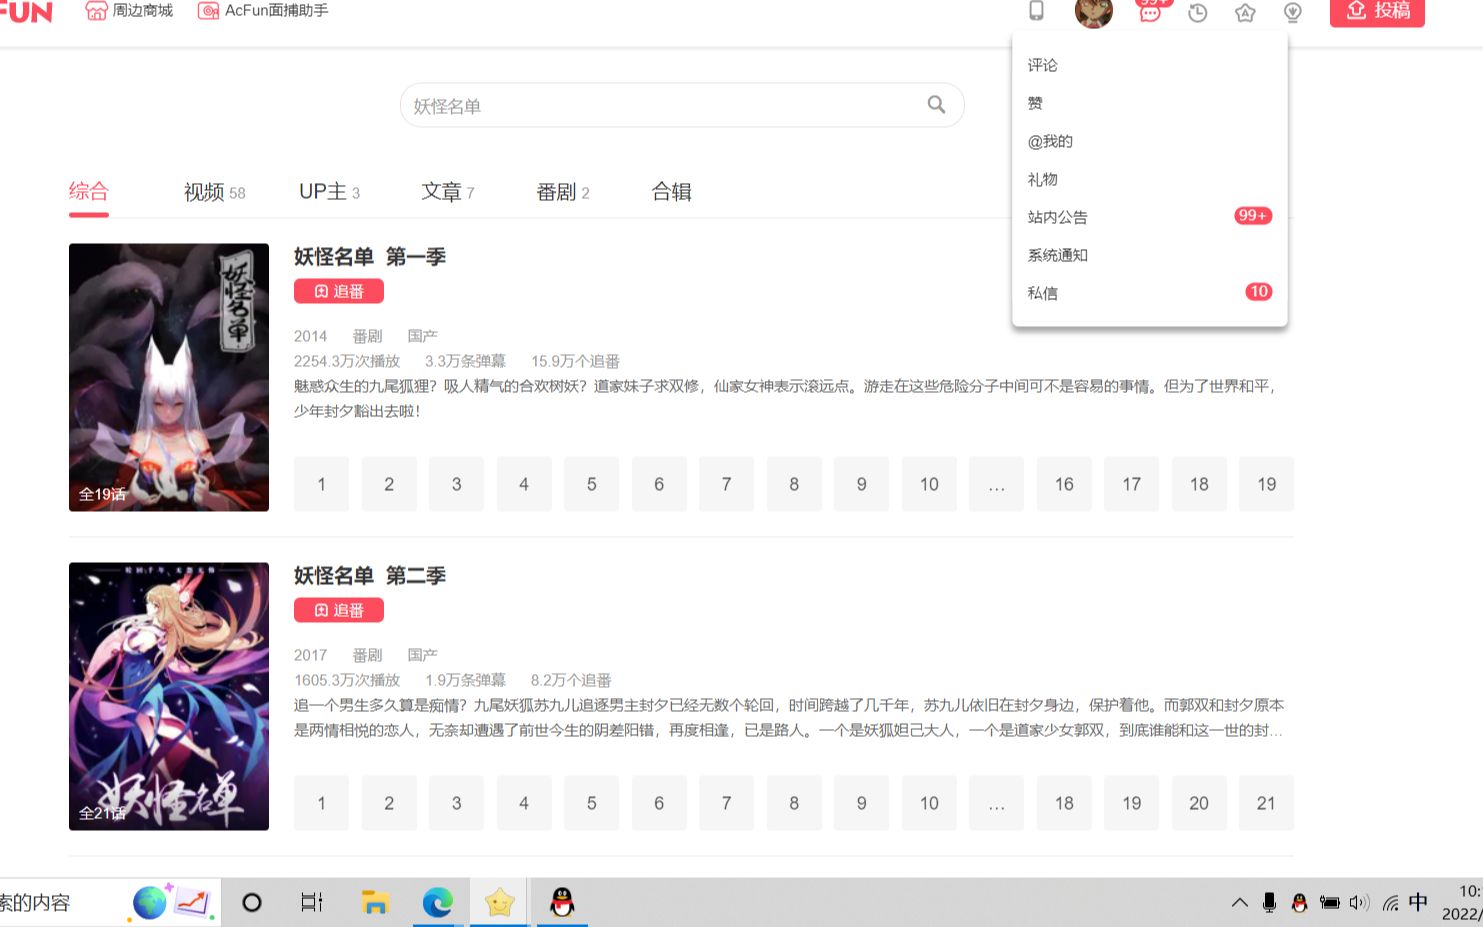Screen dimensions: 1483x927
Task: Select the 综合 tab
Action: [x=89, y=191]
